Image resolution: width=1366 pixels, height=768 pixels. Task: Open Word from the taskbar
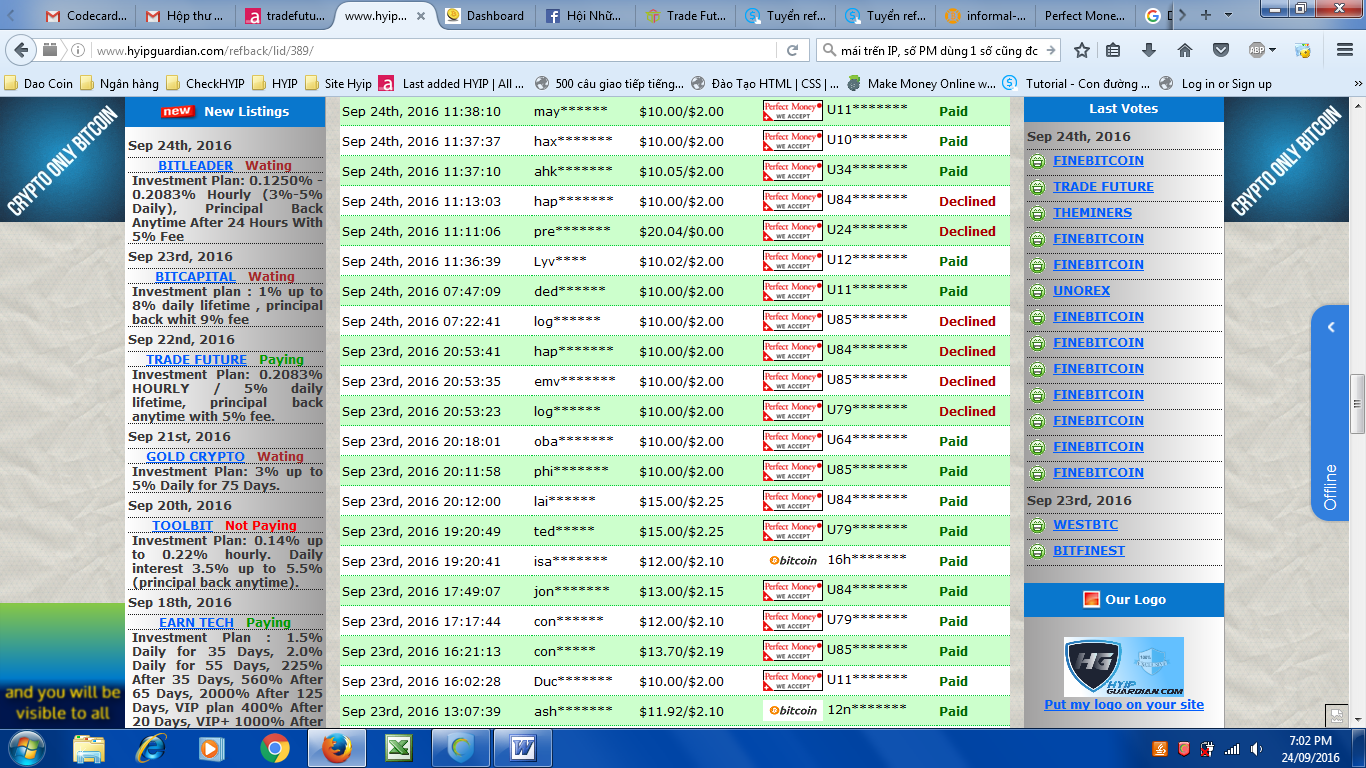click(x=523, y=748)
